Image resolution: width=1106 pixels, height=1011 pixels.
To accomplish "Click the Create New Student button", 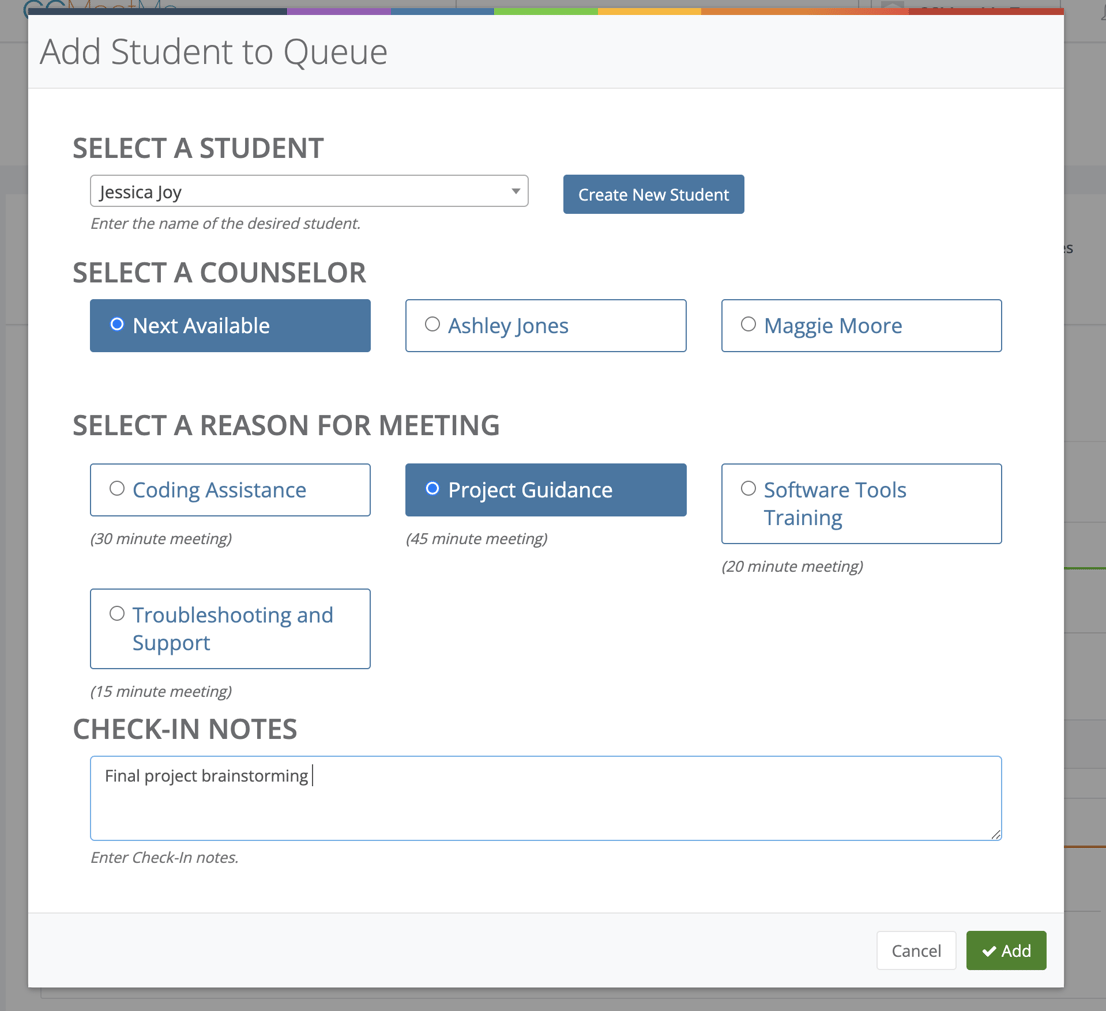I will coord(653,194).
